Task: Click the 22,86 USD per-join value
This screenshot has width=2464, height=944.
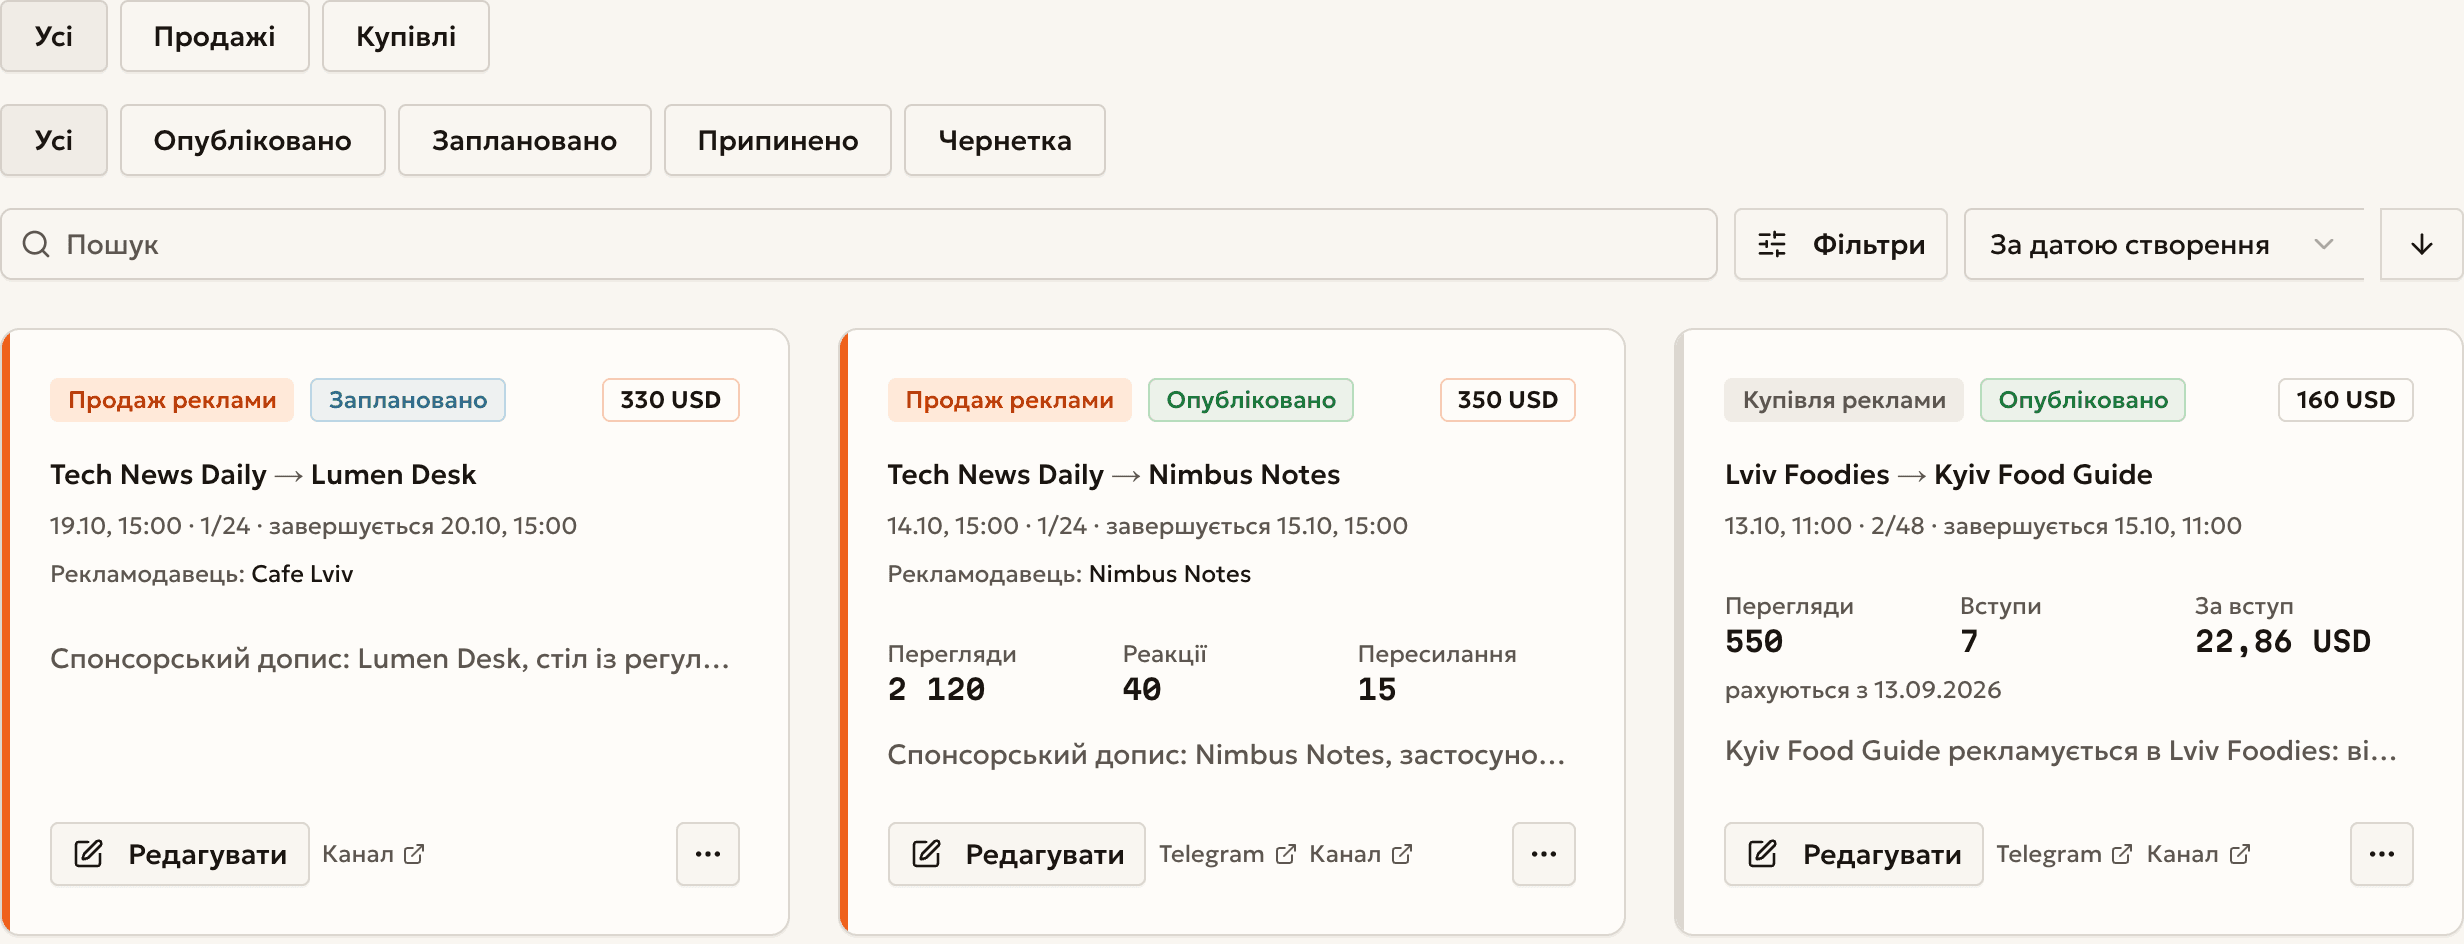Action: 2283,641
